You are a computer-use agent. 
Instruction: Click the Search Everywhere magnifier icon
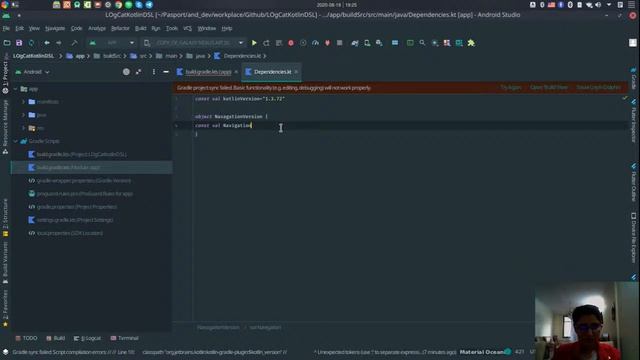pyautogui.click(x=422, y=43)
